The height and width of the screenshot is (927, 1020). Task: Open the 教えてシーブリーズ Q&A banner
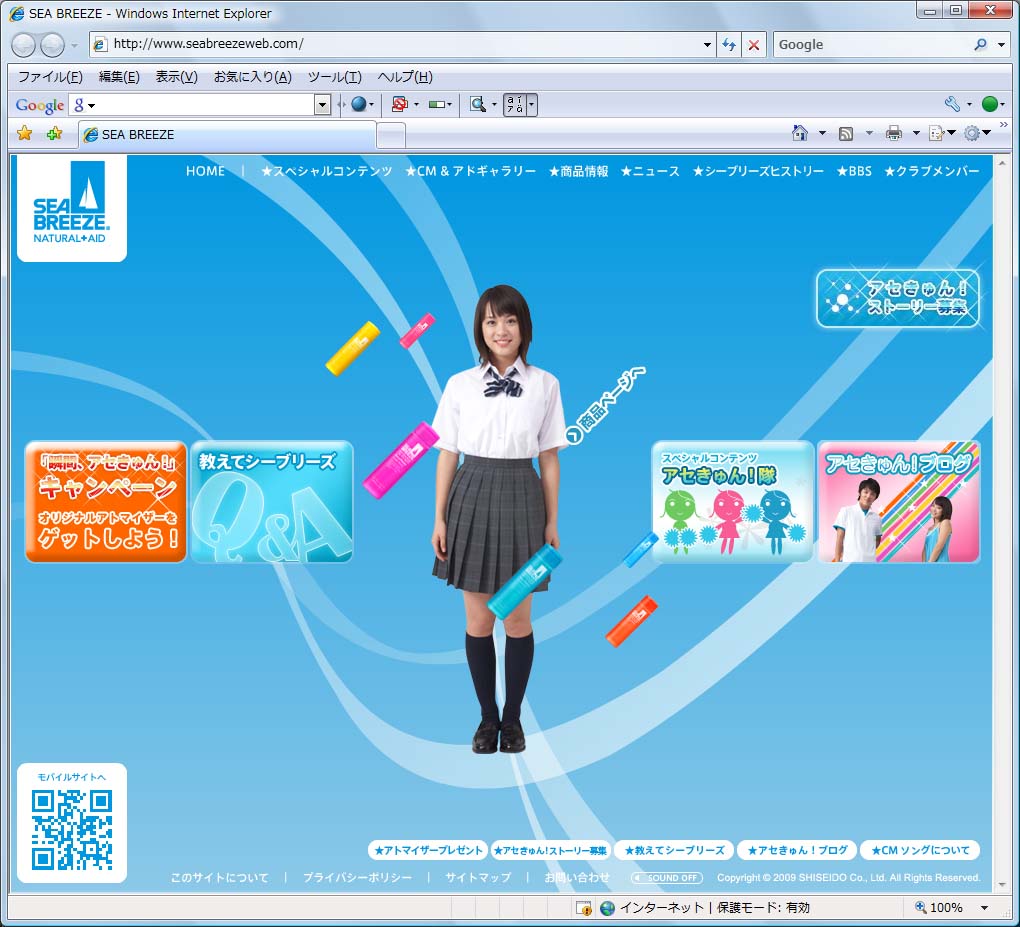[272, 502]
